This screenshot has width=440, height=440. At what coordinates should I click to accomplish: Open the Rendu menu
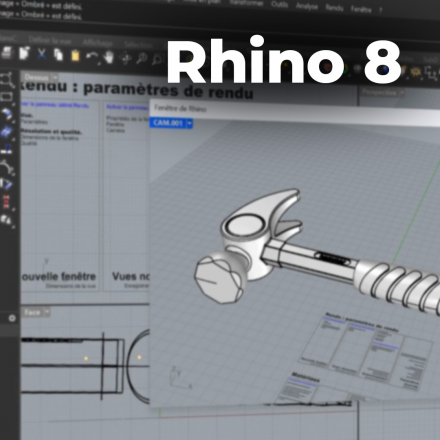[334, 8]
